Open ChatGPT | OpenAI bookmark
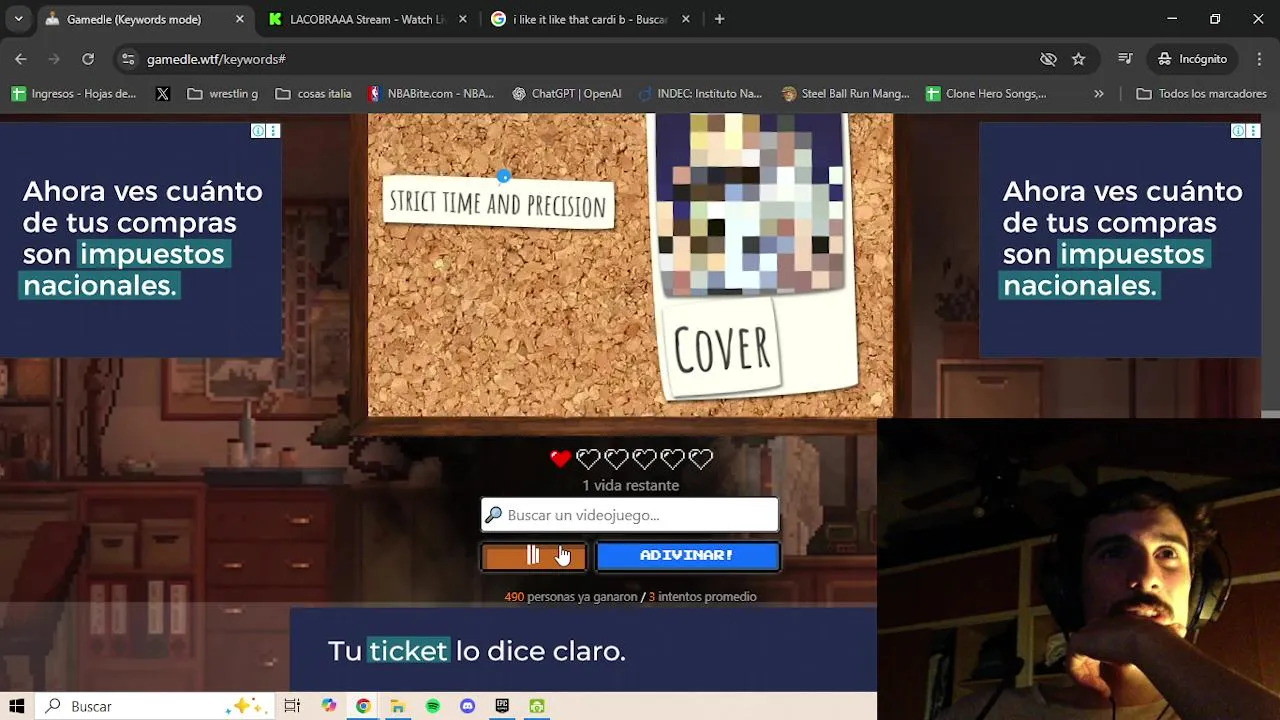 tap(566, 94)
